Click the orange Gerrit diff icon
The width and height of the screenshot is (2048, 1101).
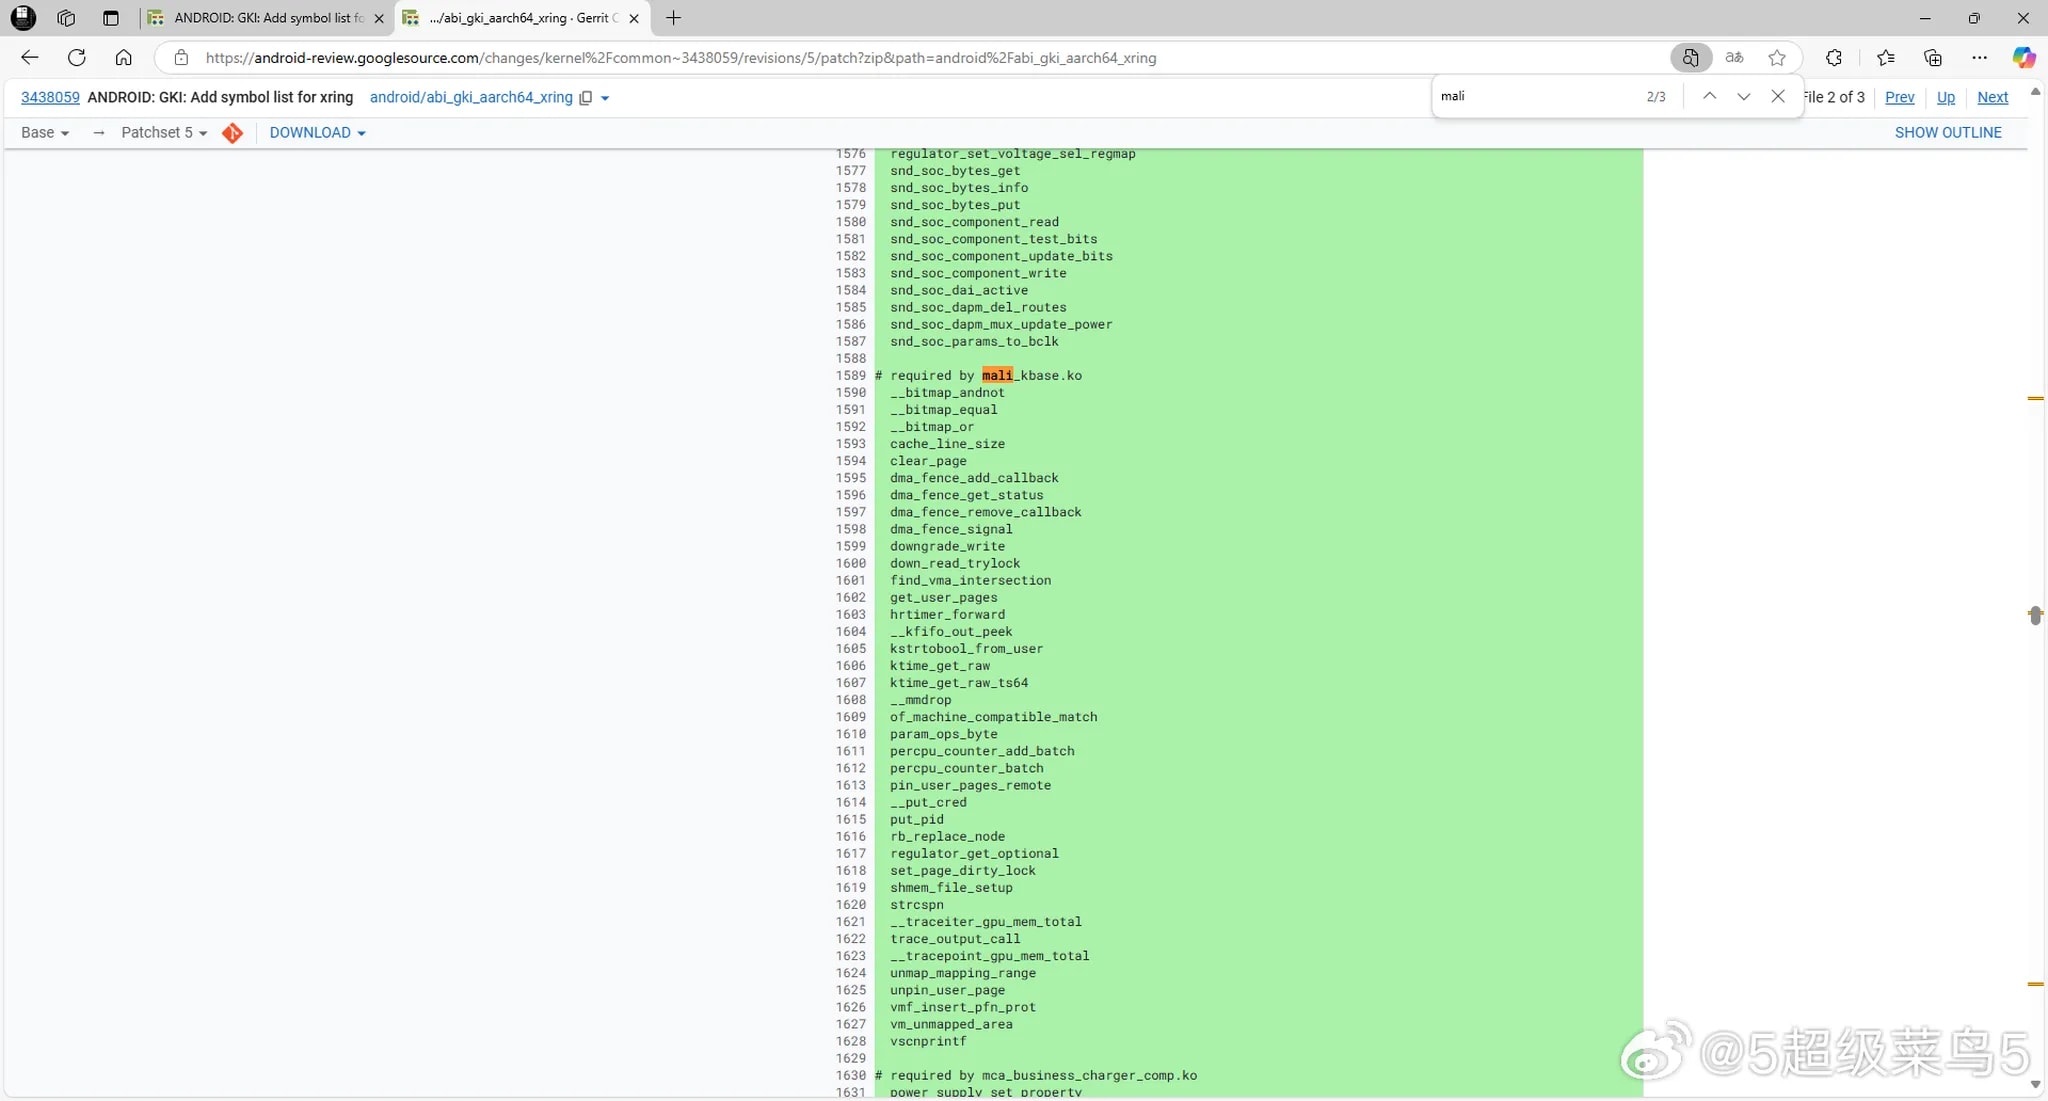(232, 132)
